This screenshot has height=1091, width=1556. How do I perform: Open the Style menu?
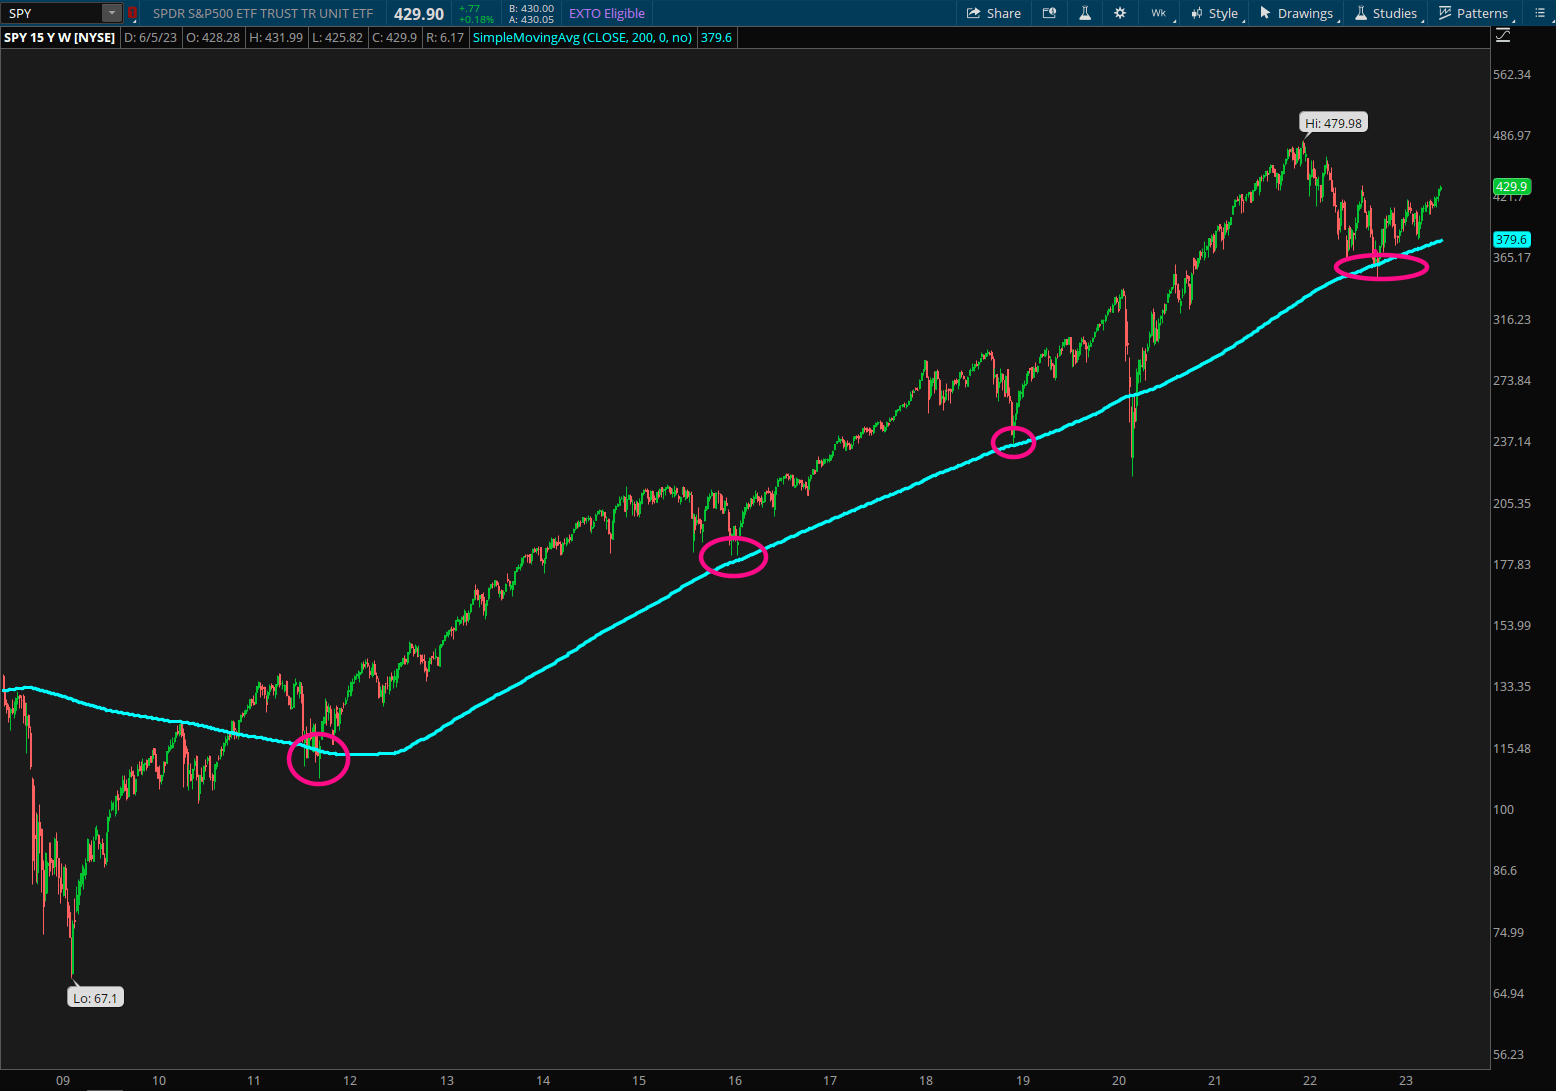[1215, 13]
